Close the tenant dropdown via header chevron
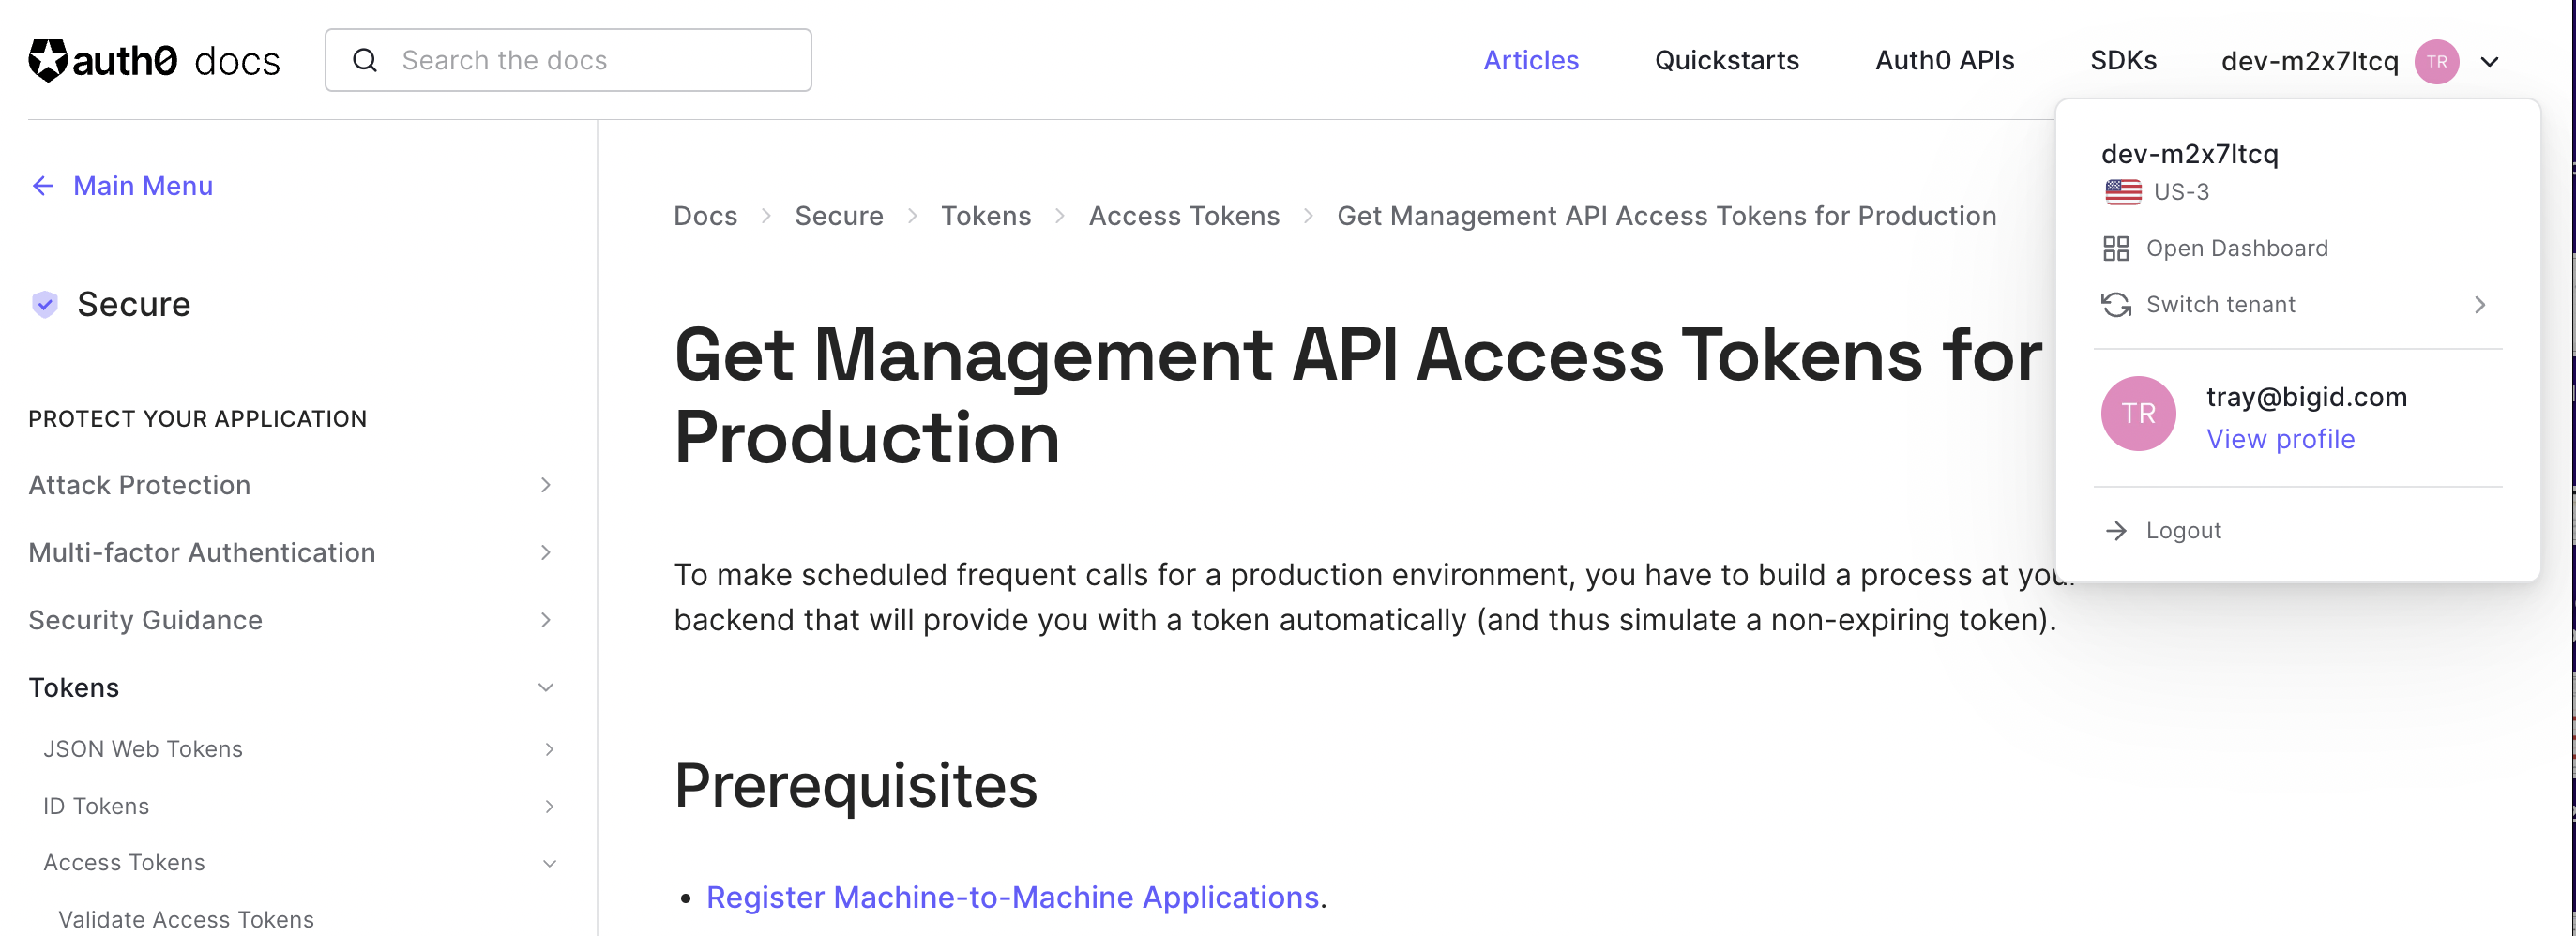 point(2489,62)
